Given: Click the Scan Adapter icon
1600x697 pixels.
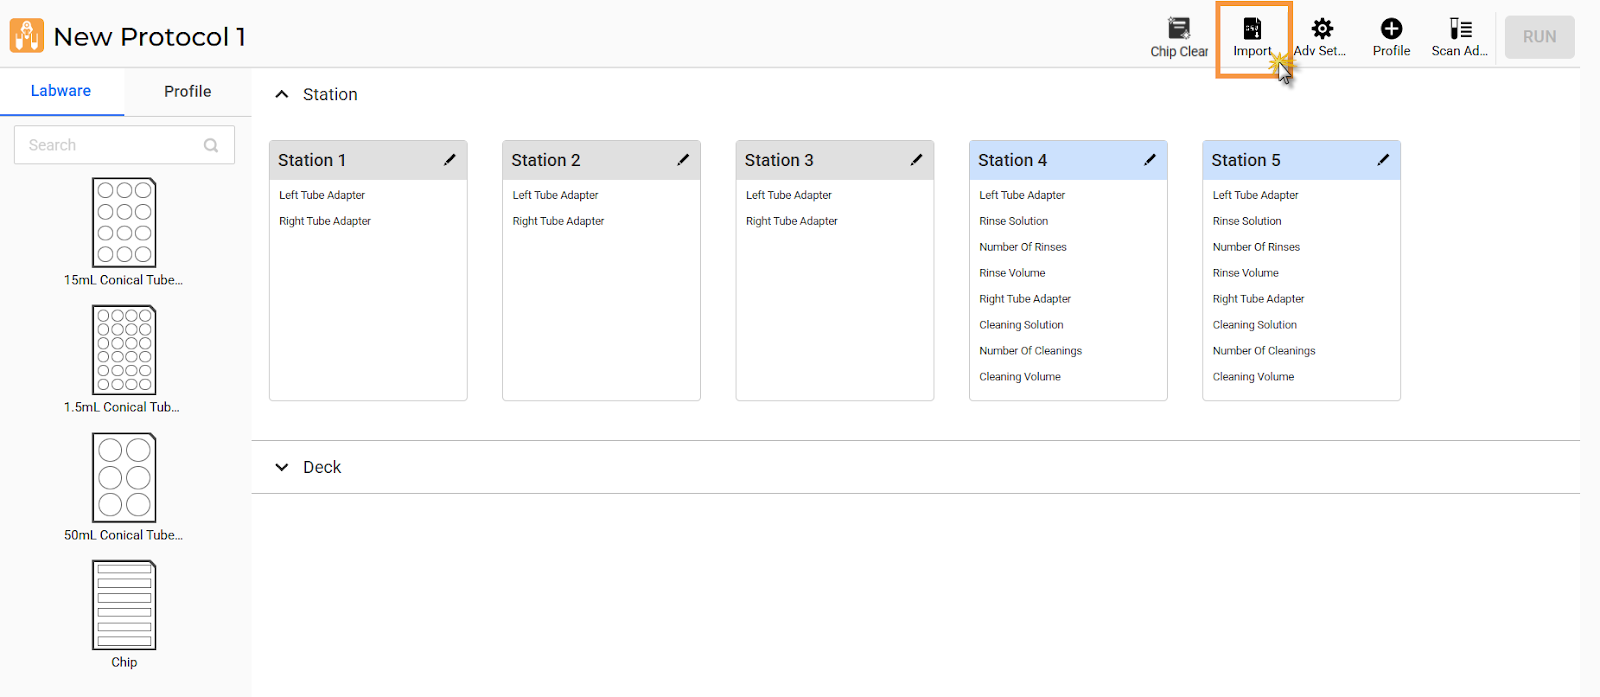Looking at the screenshot, I should click(x=1460, y=29).
